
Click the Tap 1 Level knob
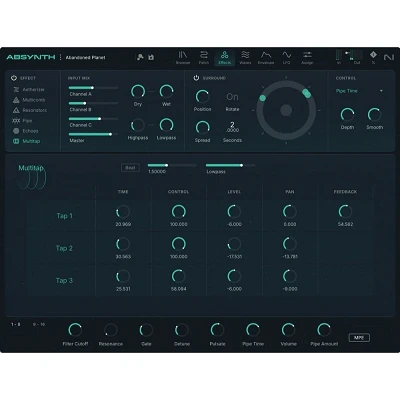[234, 212]
